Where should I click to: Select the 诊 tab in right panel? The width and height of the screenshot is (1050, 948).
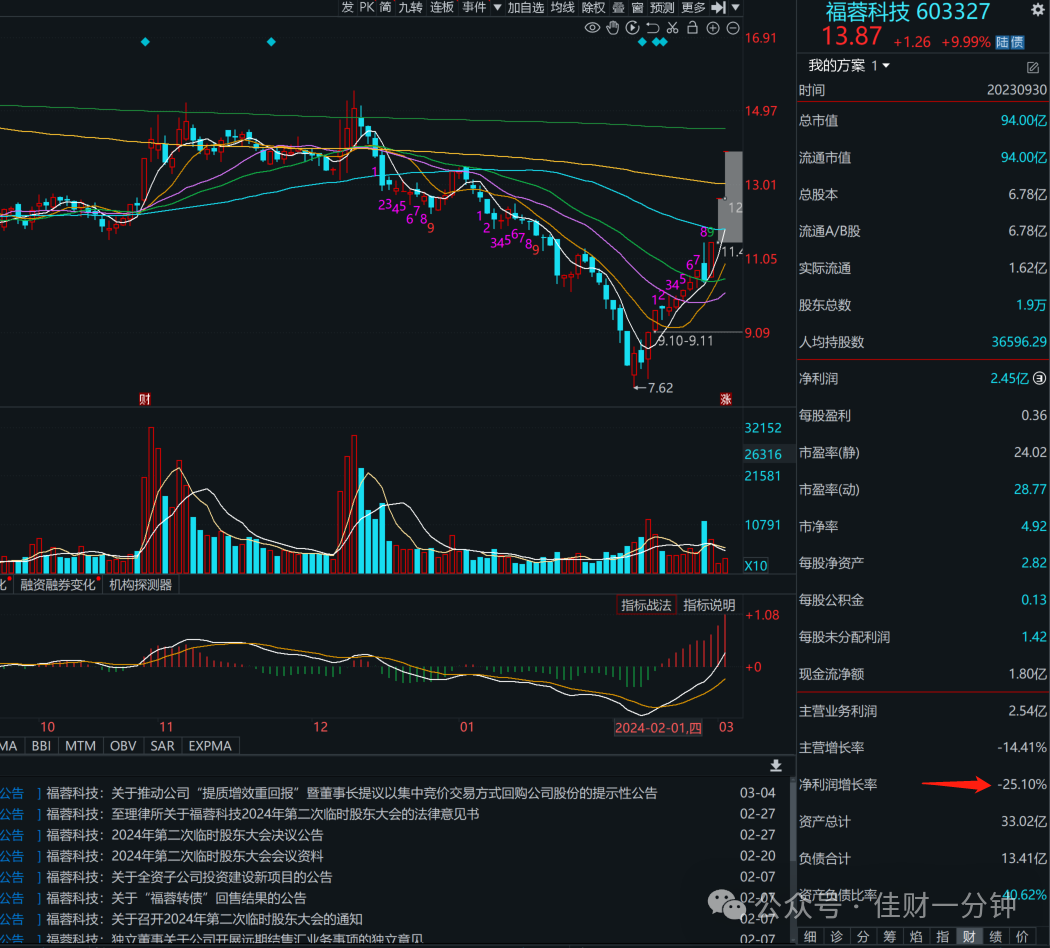836,937
